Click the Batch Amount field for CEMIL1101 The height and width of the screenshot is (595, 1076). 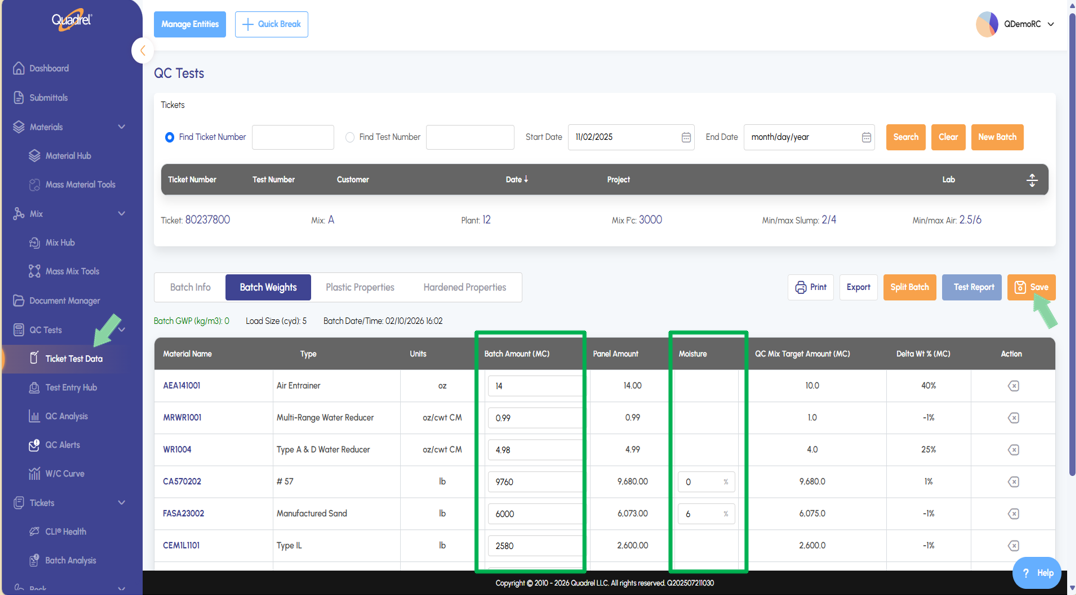[x=534, y=546]
